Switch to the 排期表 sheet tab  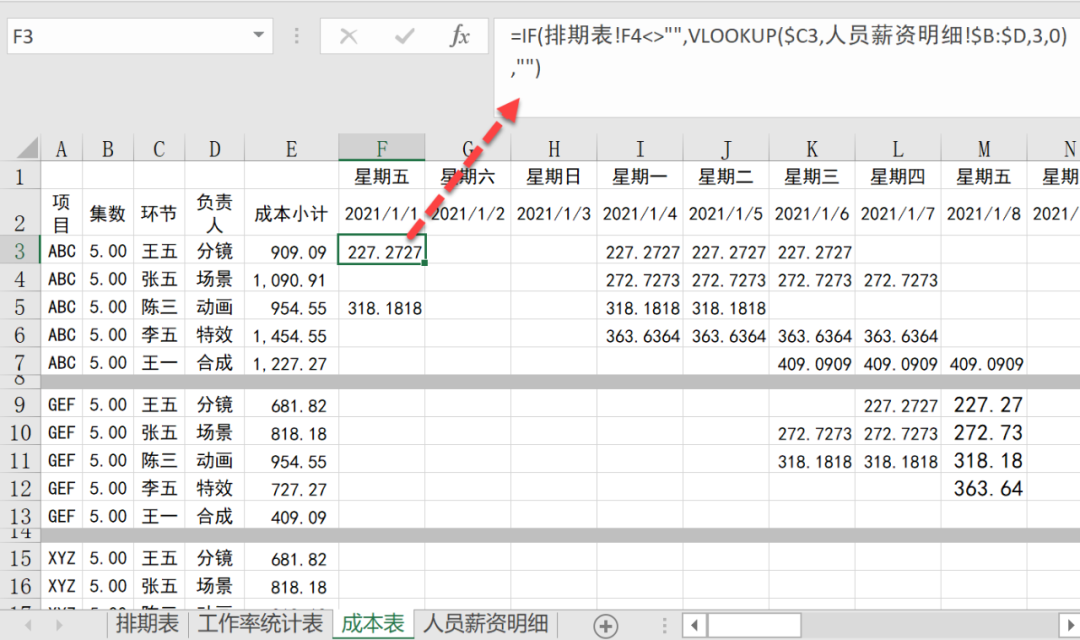[x=147, y=623]
